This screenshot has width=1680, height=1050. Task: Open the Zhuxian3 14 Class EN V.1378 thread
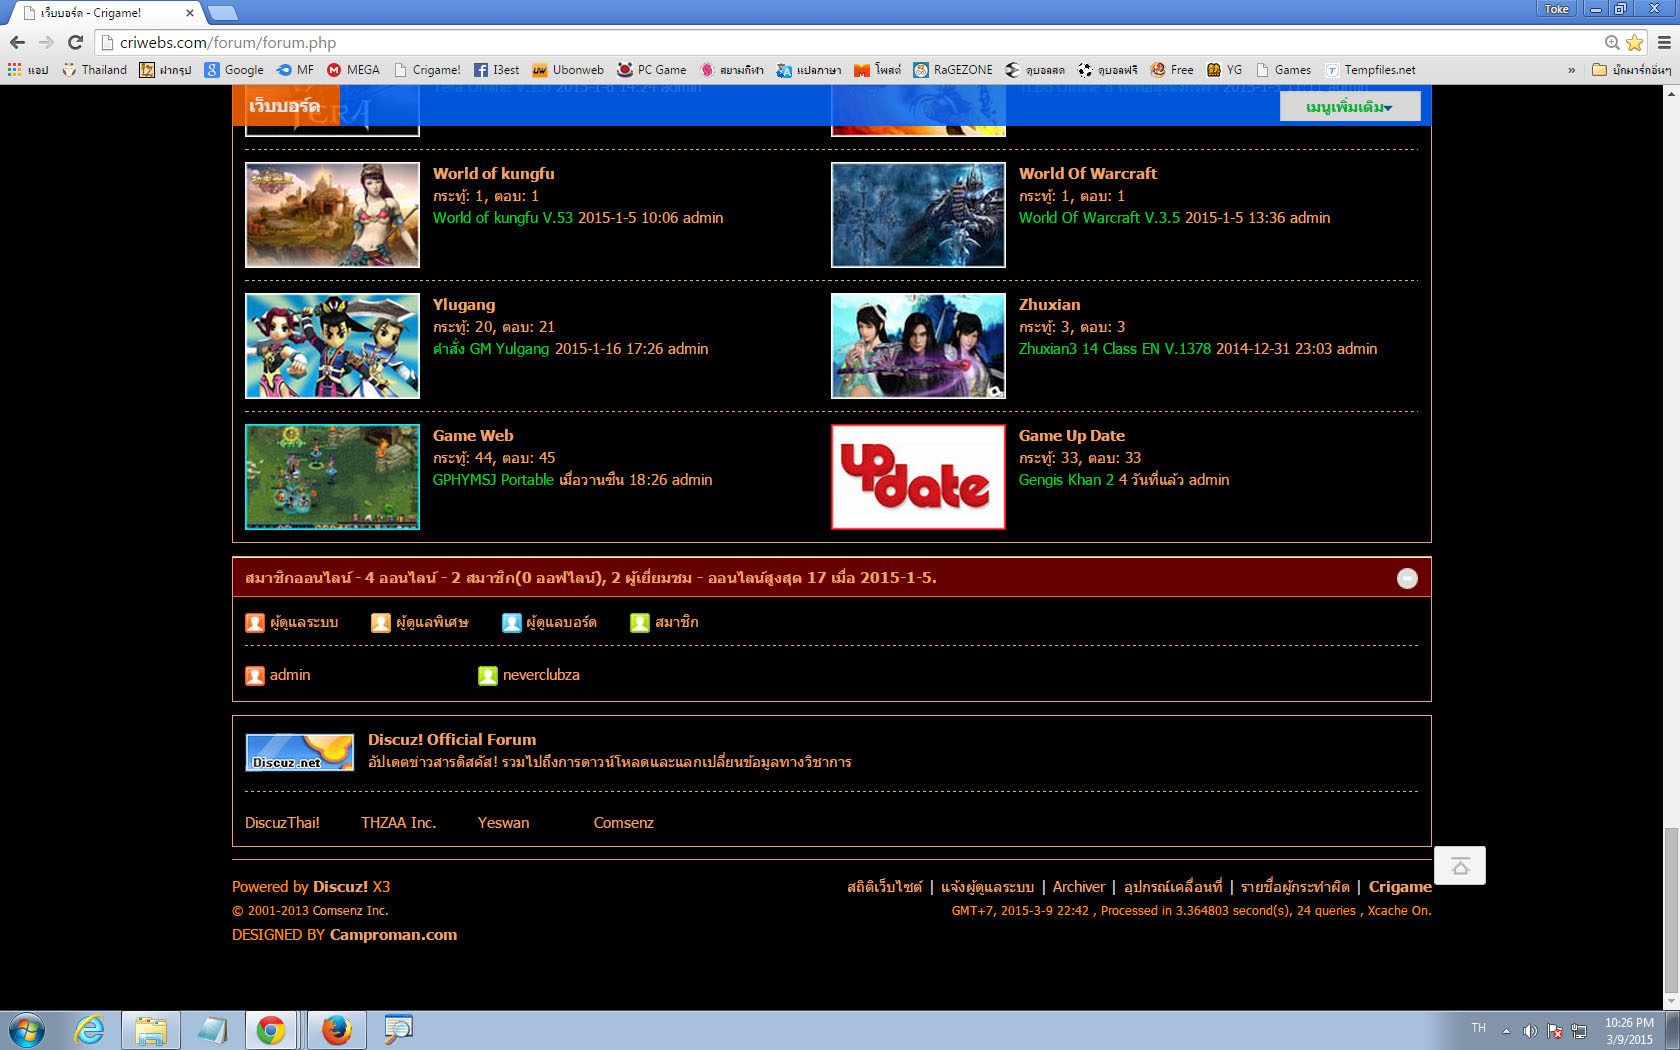coord(1115,349)
